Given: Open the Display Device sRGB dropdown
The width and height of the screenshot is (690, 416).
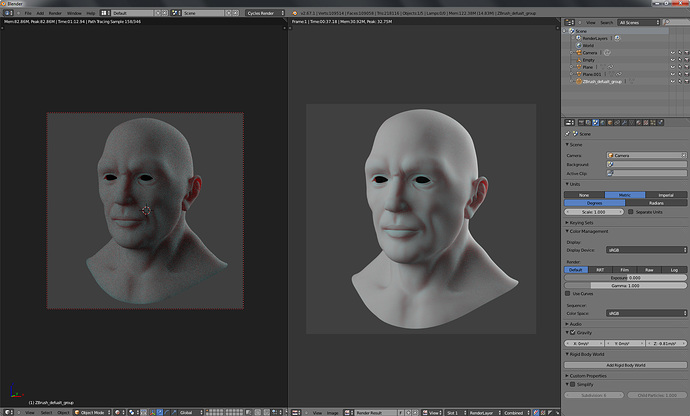Looking at the screenshot, I should (646, 250).
